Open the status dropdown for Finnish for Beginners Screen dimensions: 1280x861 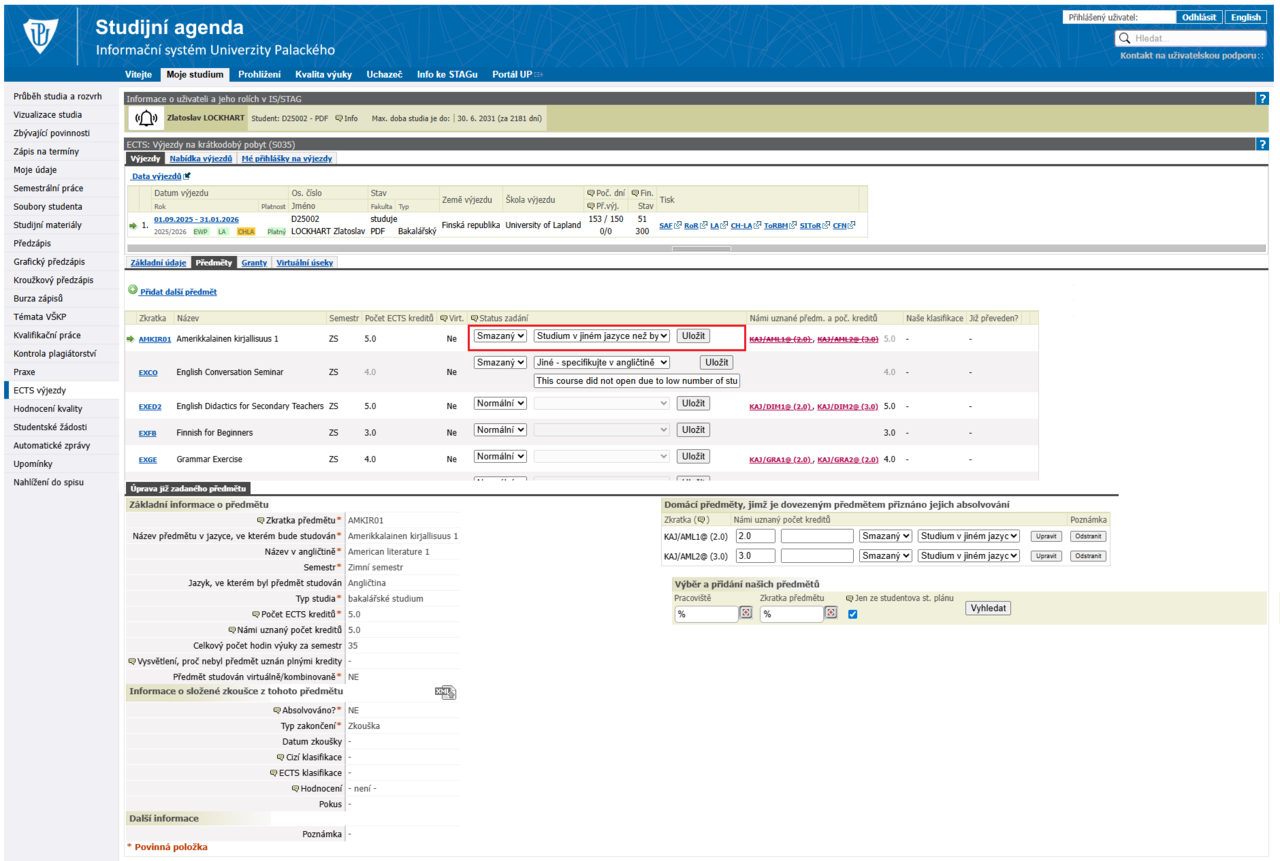click(500, 430)
